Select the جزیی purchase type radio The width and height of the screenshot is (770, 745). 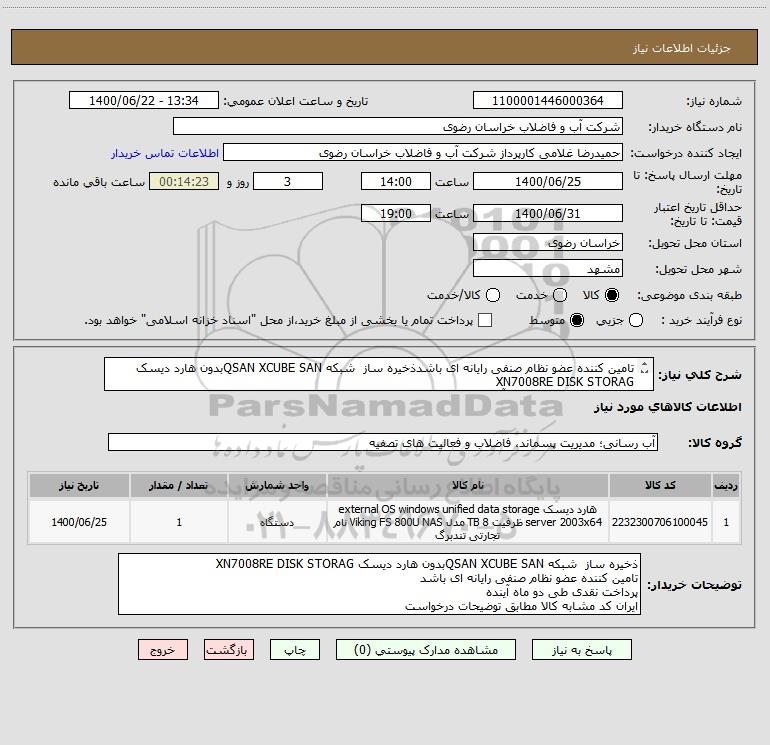(x=636, y=320)
